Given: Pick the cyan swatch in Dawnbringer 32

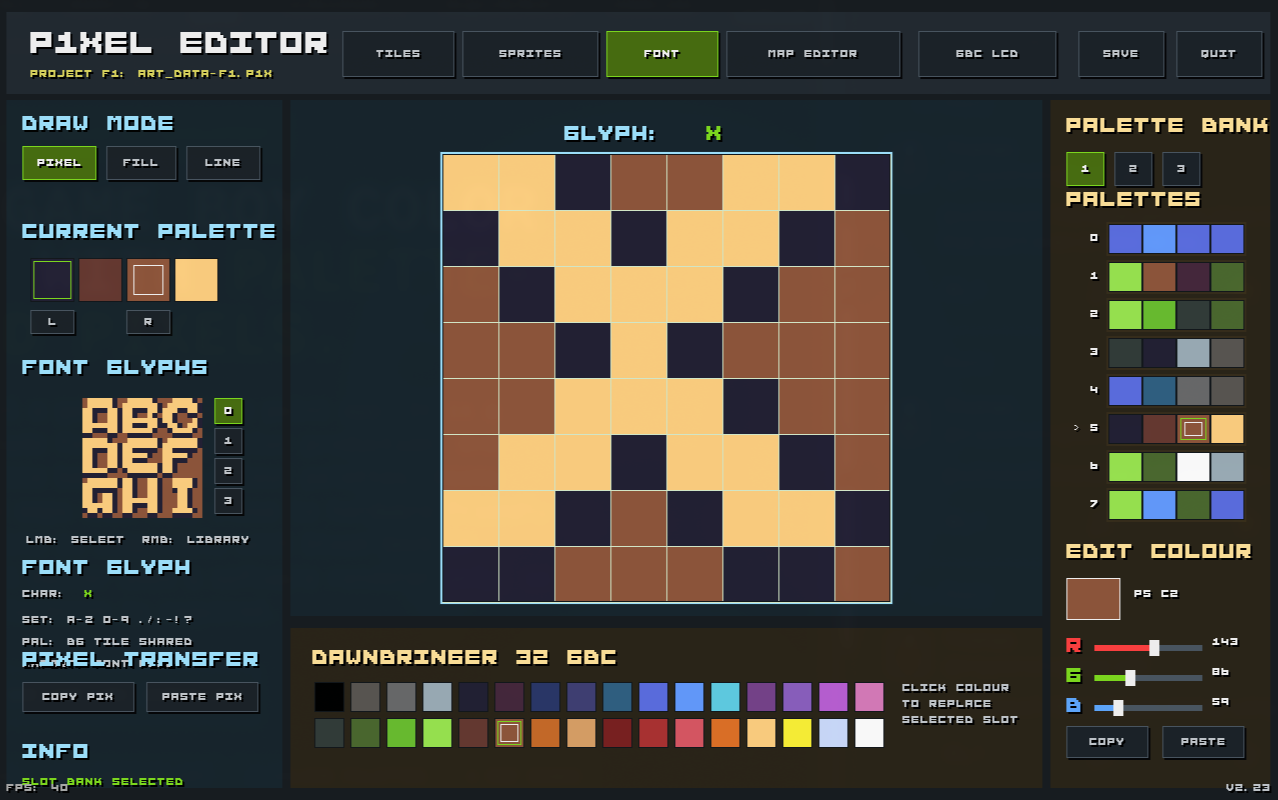Looking at the screenshot, I should coord(725,697).
